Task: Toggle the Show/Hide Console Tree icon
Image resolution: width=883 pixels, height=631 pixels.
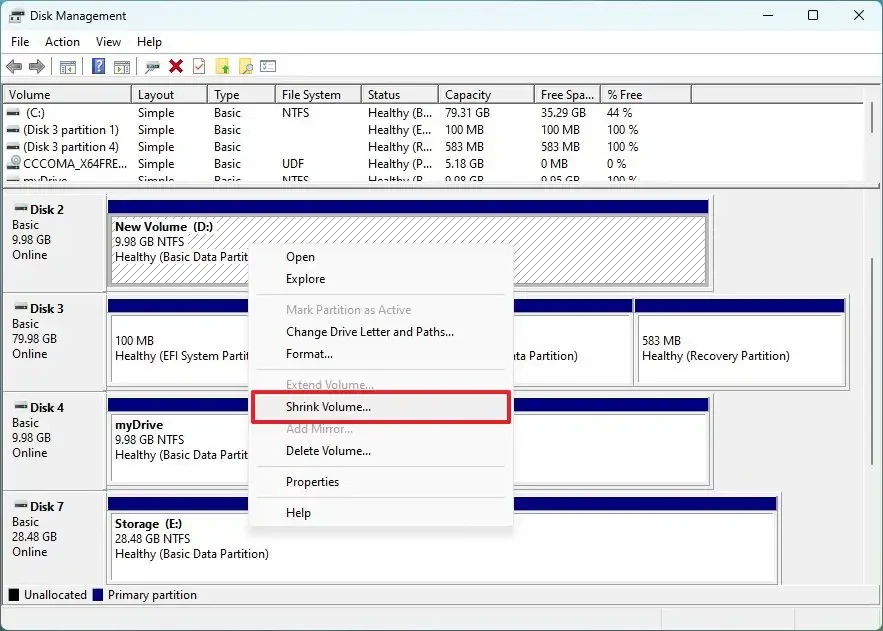Action: click(x=66, y=68)
